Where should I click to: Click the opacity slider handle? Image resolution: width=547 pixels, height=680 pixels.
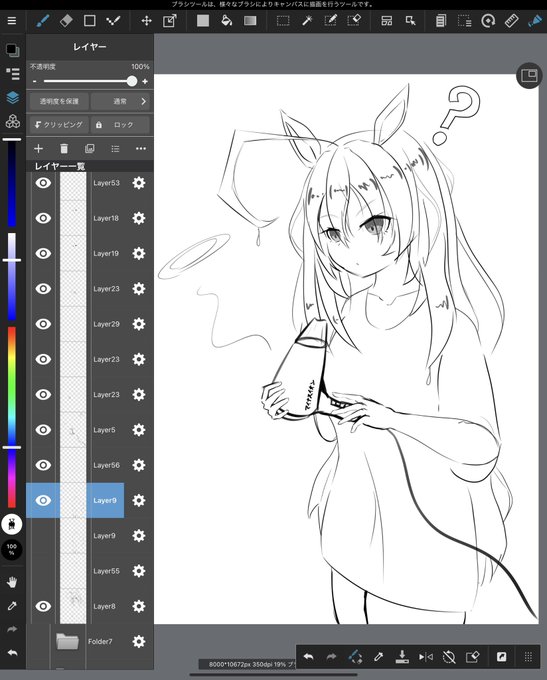132,81
